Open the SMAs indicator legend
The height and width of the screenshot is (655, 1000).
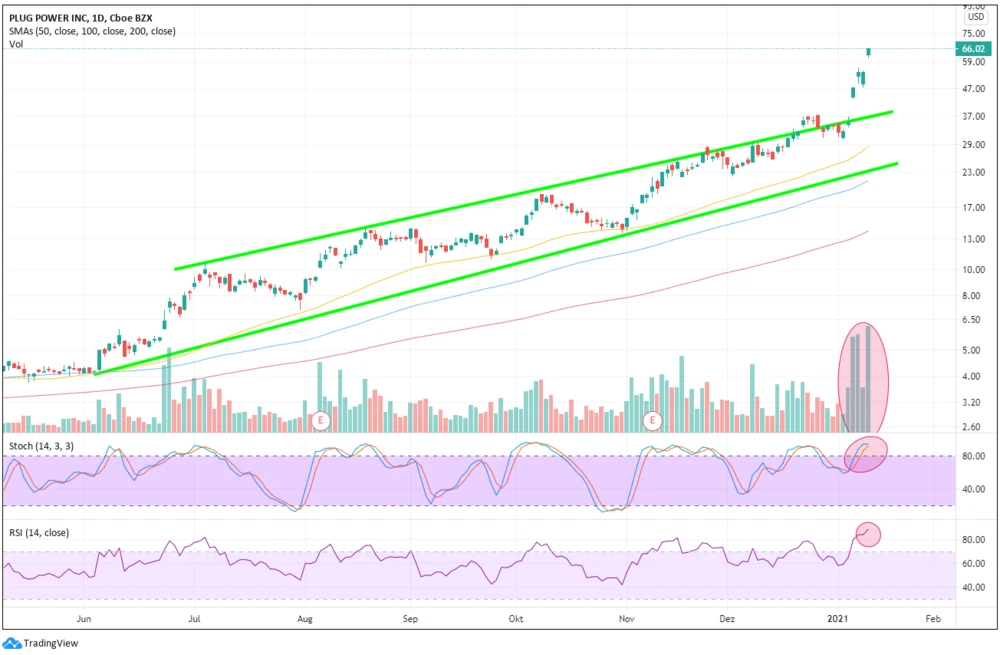90,31
